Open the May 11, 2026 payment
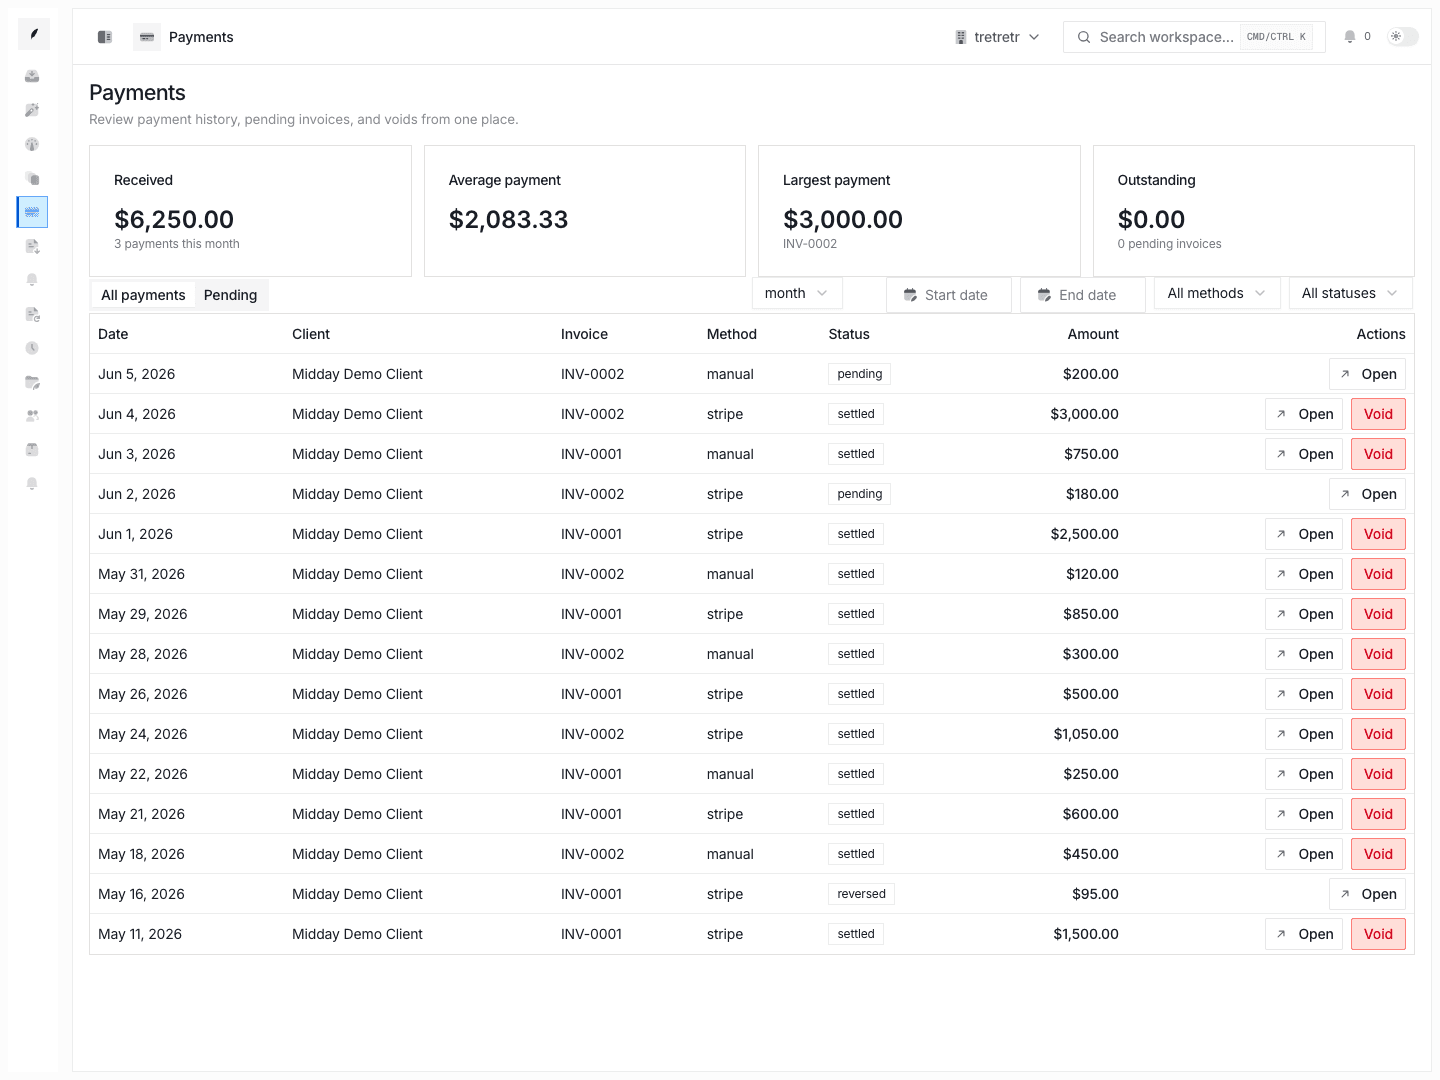The height and width of the screenshot is (1080, 1440). coord(1304,934)
